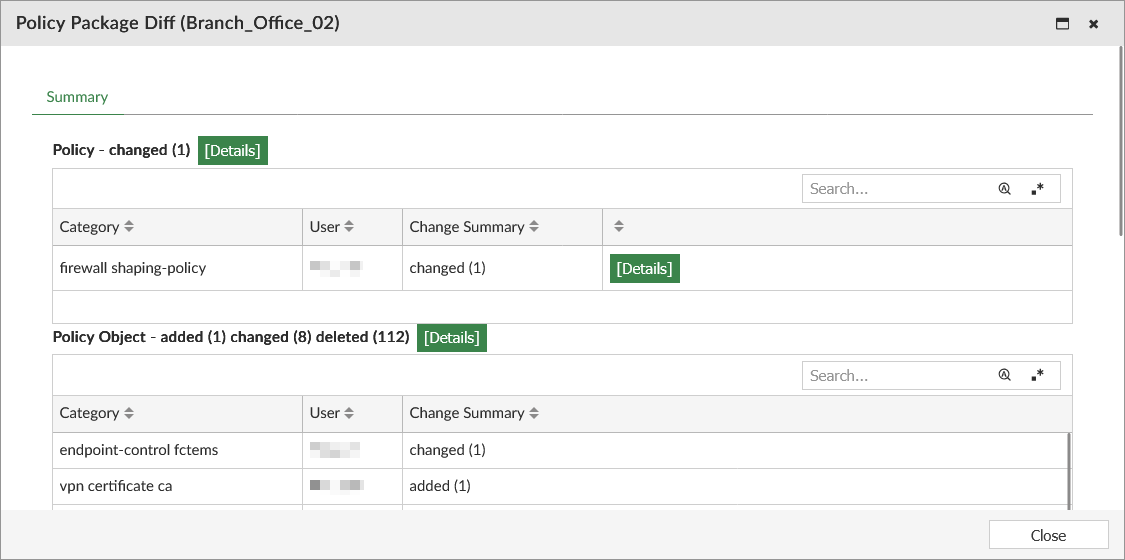1125x560 pixels.
Task: Open Details next to the 'Policy - changed (1)' heading
Action: point(232,151)
